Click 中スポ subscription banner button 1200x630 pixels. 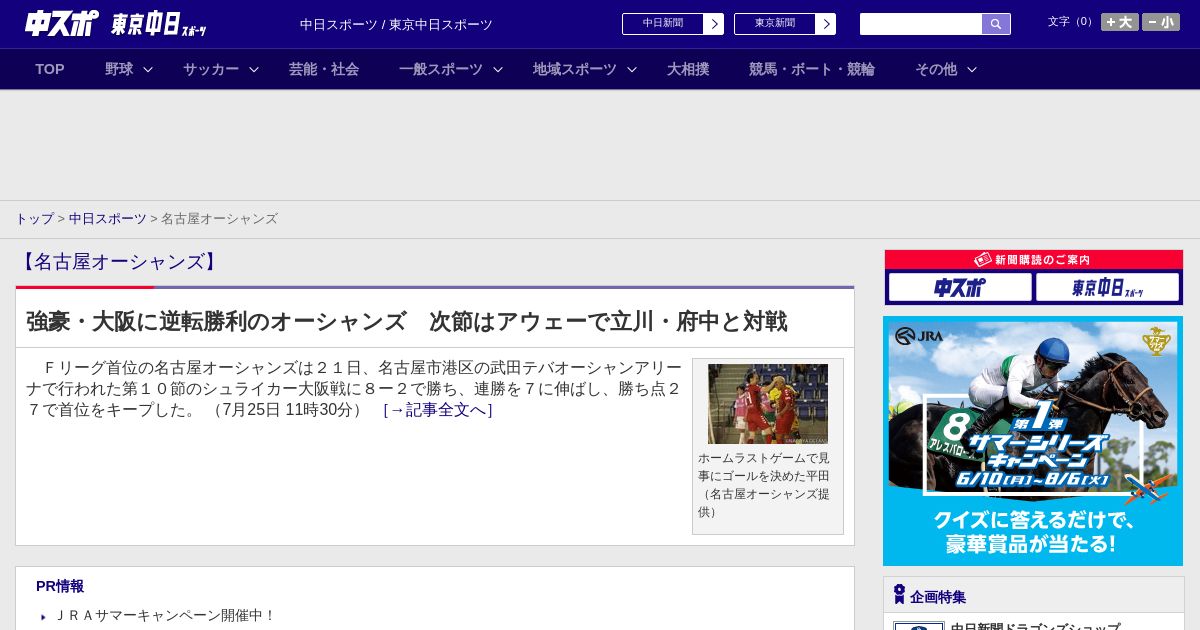(960, 287)
